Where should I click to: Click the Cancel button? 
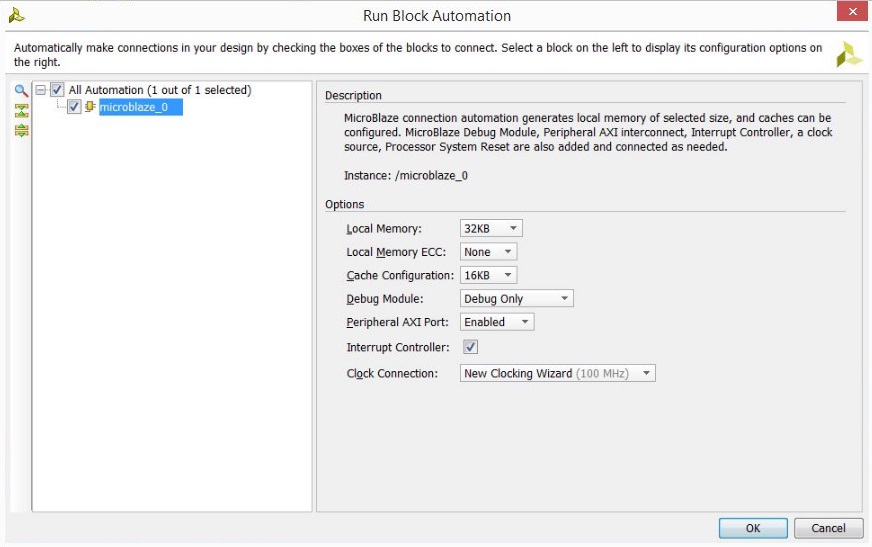tap(829, 528)
